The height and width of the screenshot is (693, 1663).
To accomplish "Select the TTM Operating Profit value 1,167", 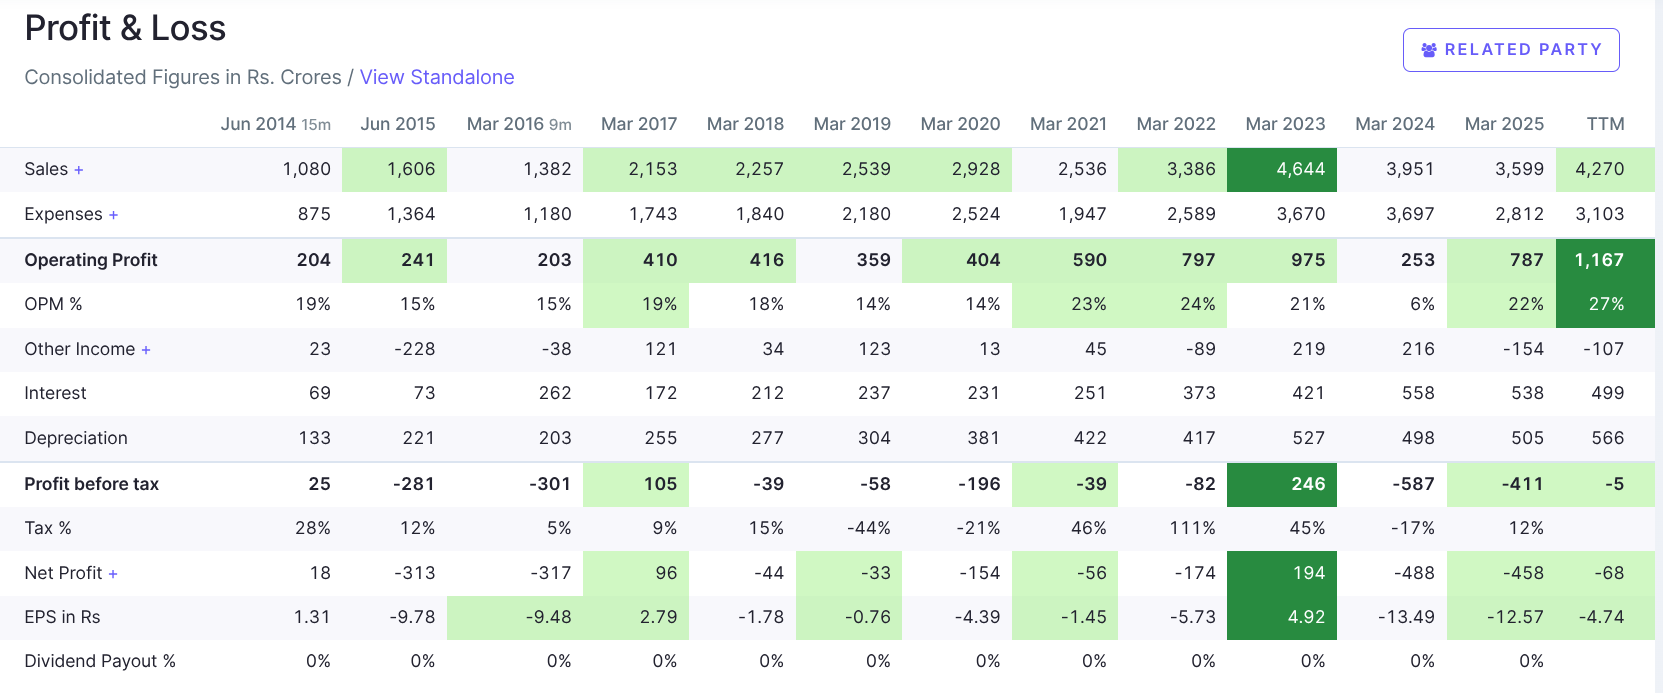I will click(1599, 260).
